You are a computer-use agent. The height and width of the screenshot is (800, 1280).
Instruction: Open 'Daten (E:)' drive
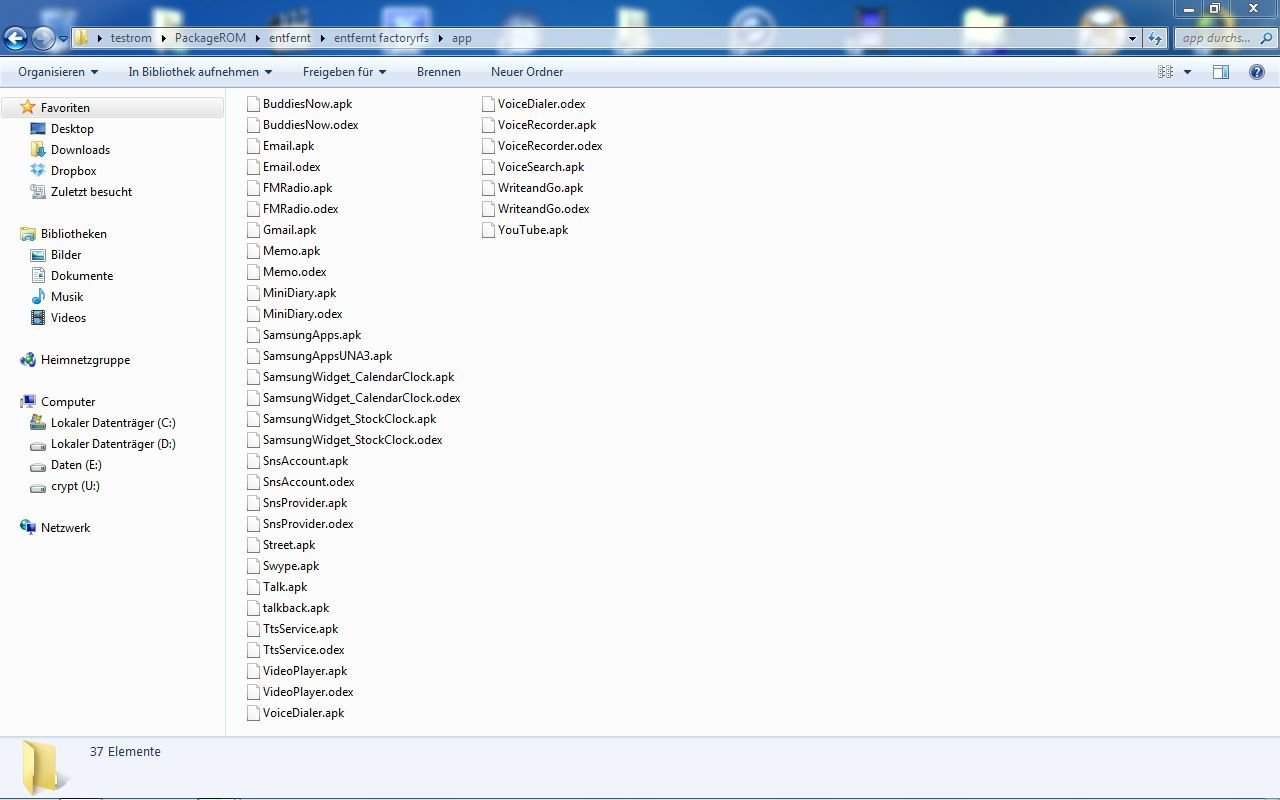pos(76,465)
